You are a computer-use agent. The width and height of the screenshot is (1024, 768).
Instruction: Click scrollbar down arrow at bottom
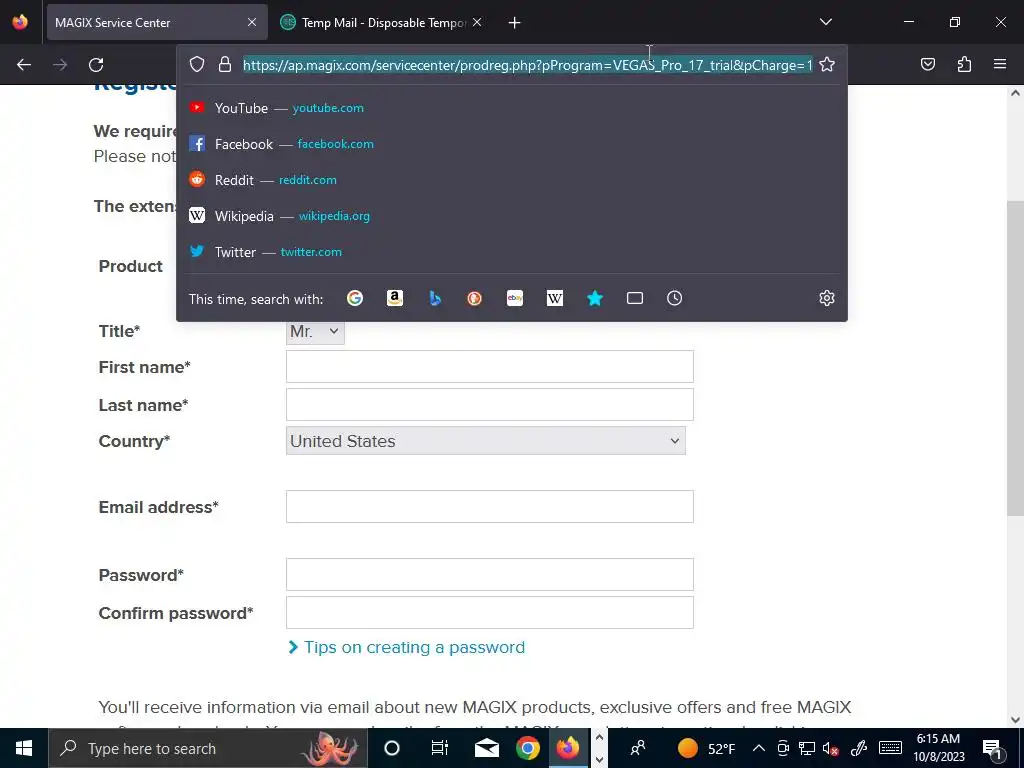[1015, 720]
